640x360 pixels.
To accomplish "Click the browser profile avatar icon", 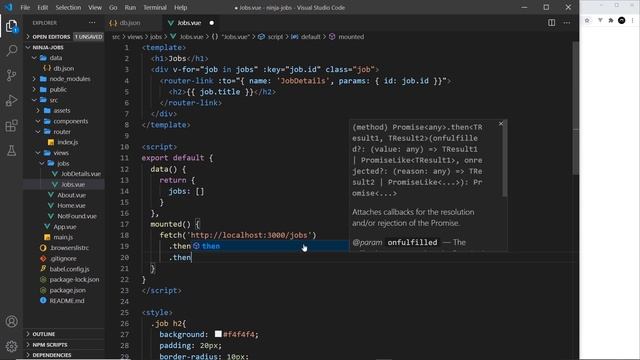I will (x=622, y=20).
